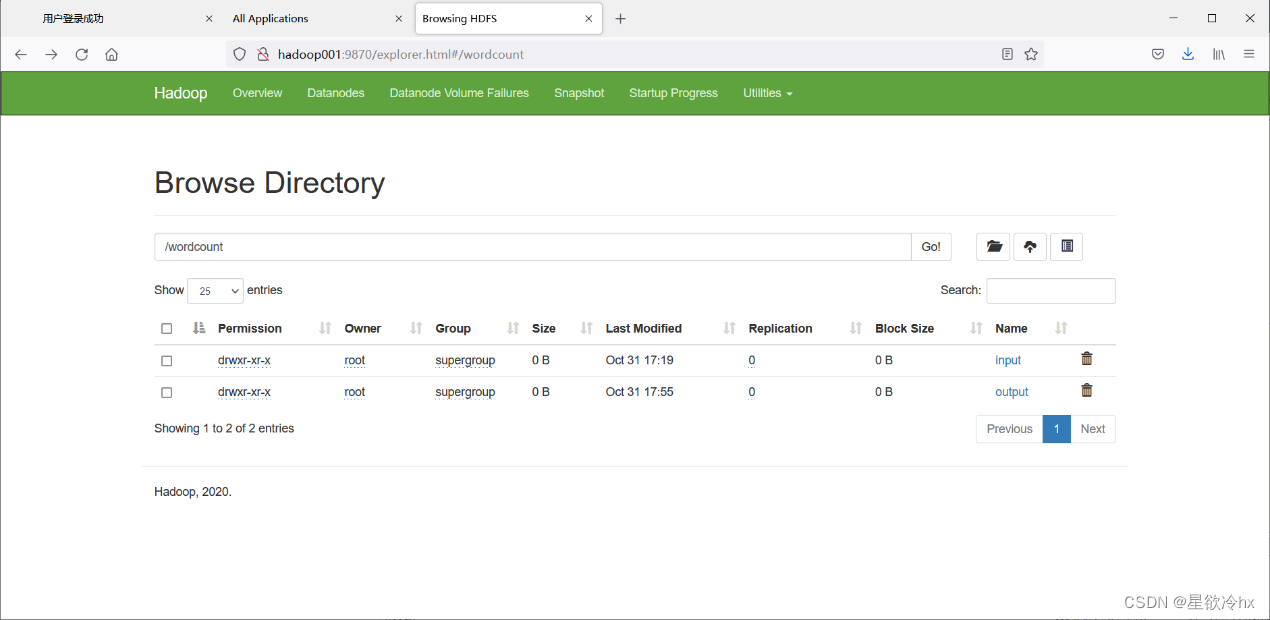Click the Oct 31 17:19 modified time
The height and width of the screenshot is (620, 1270).
(x=639, y=360)
